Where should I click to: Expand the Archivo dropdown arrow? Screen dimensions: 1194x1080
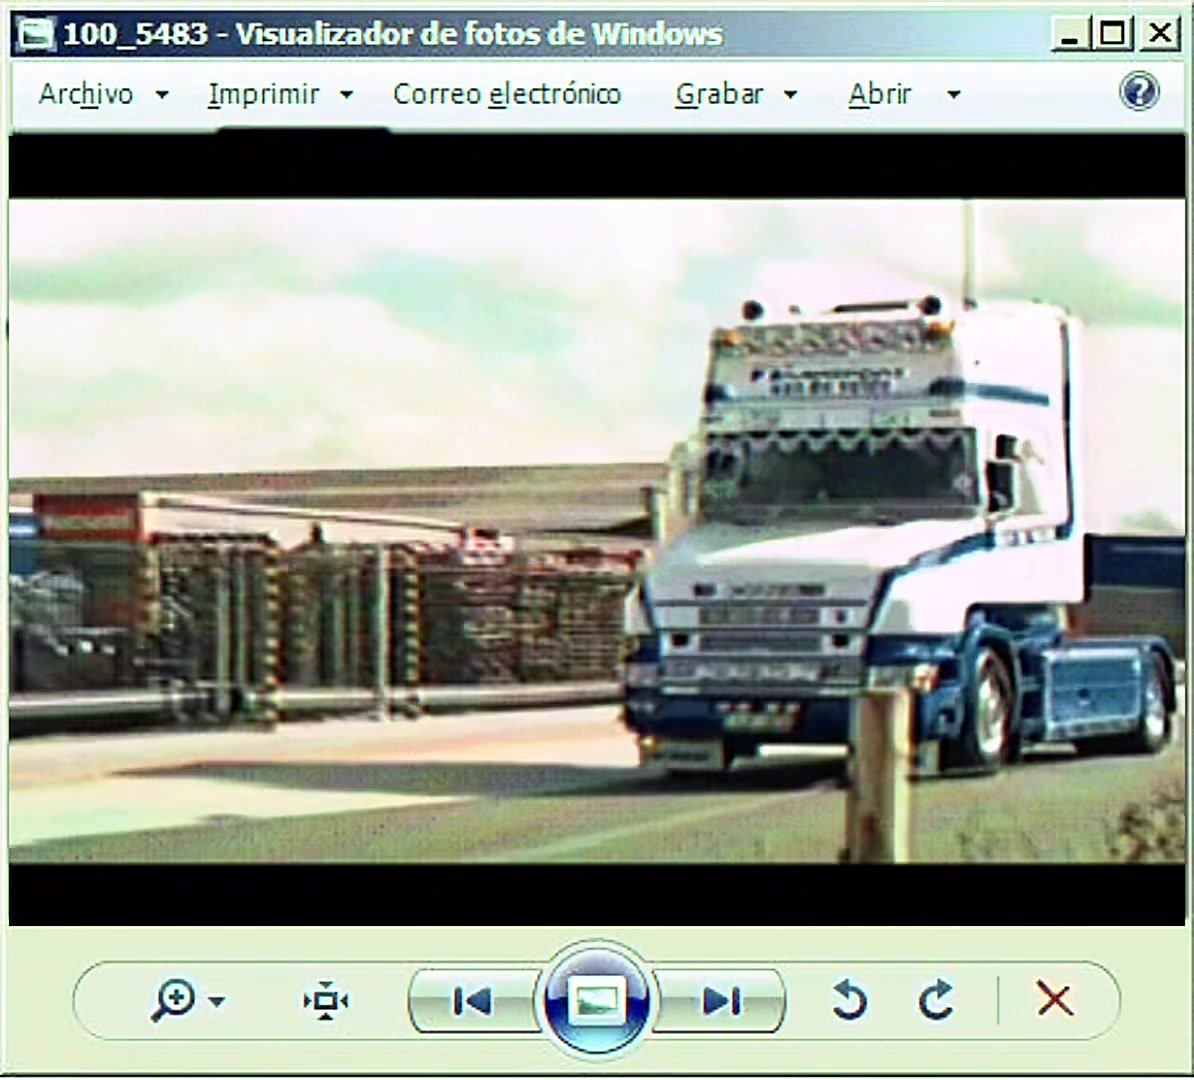click(161, 95)
